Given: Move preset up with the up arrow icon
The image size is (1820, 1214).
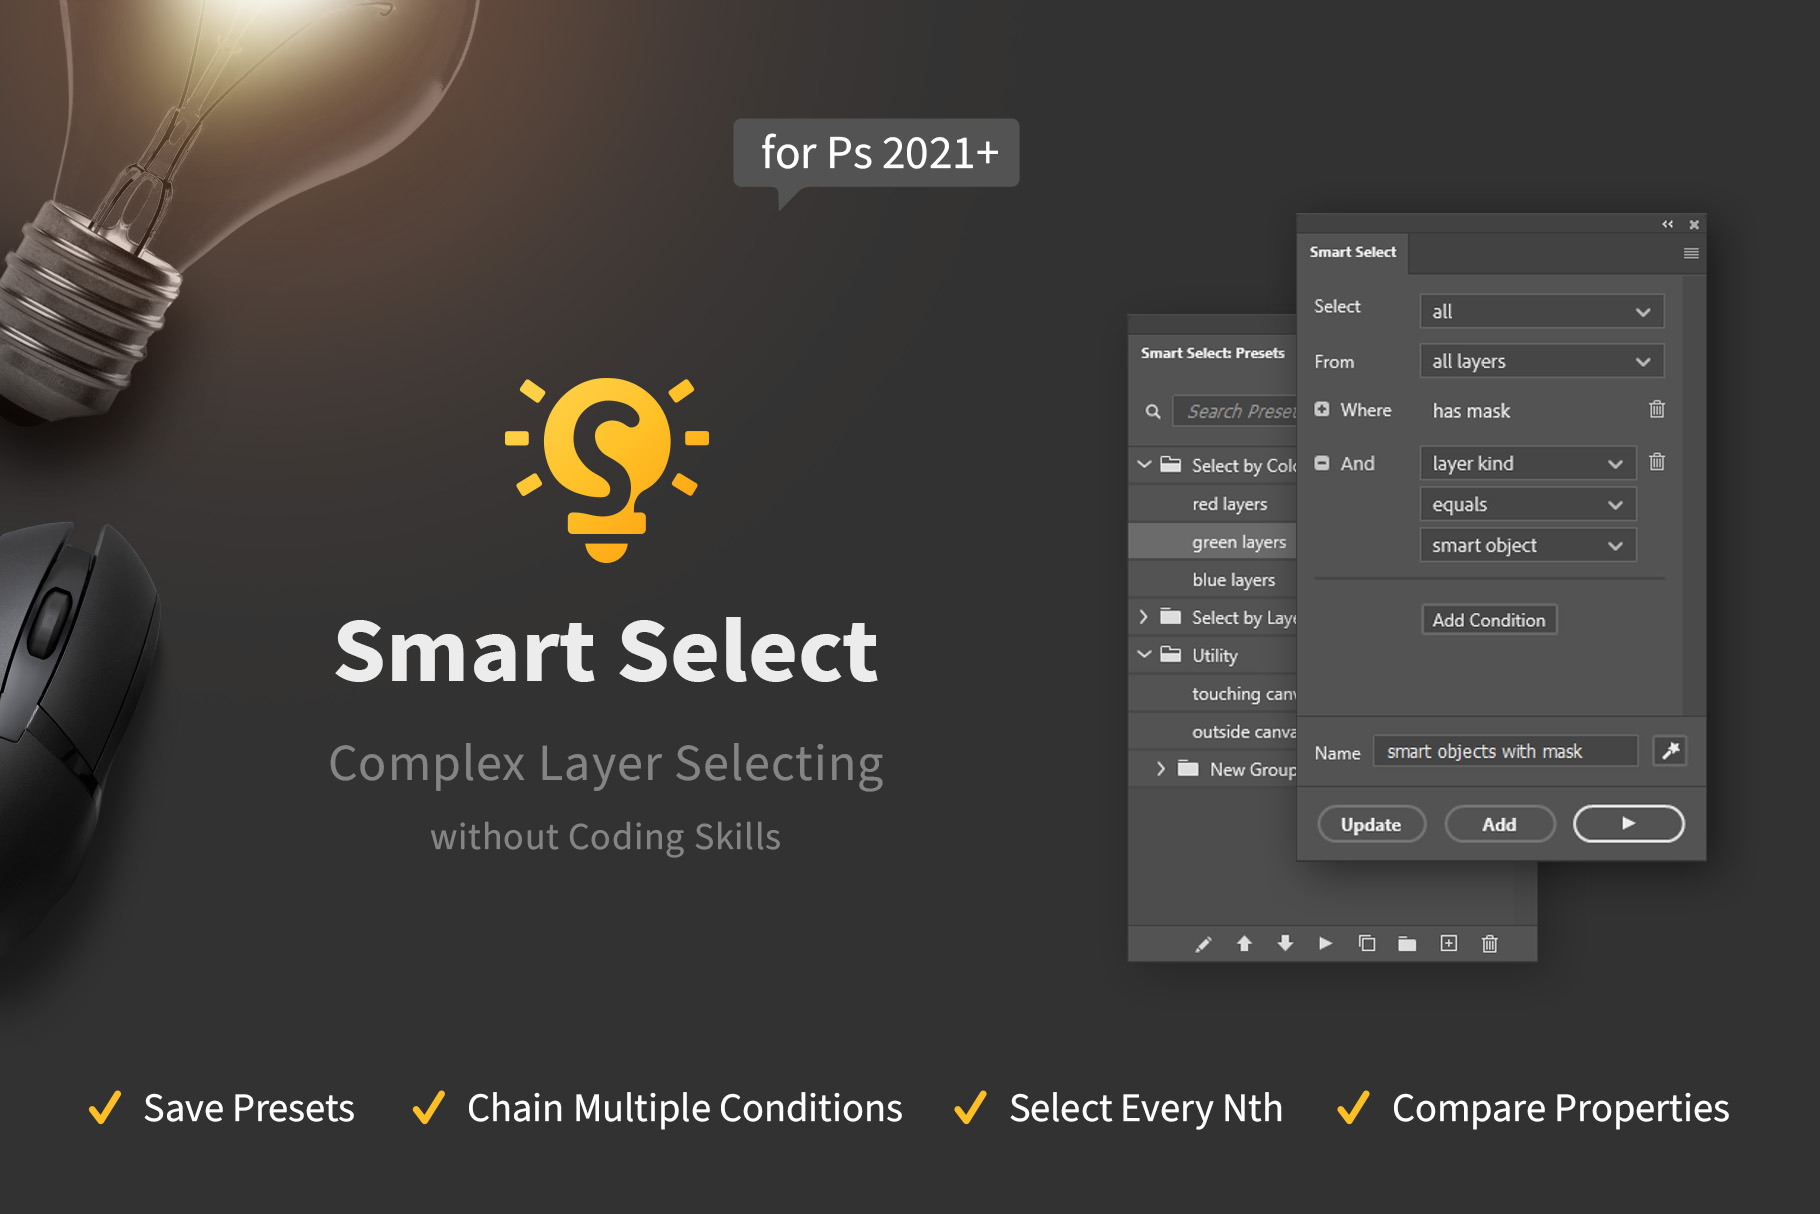Looking at the screenshot, I should (1244, 943).
